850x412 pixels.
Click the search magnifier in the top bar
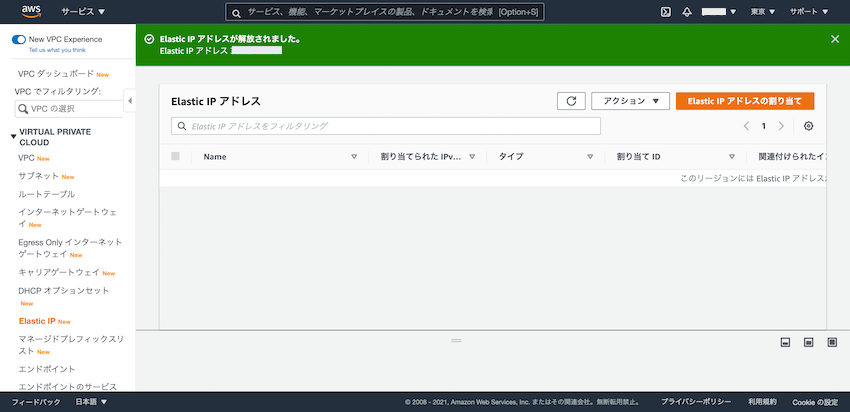tap(236, 12)
